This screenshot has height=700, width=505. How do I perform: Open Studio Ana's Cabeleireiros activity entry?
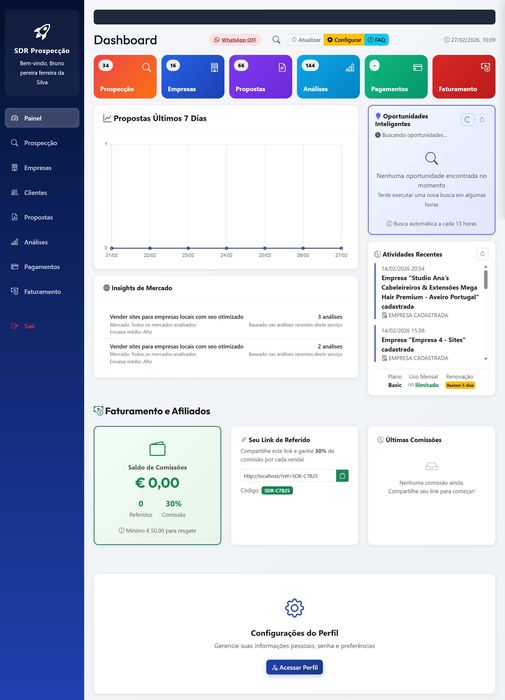coord(429,292)
